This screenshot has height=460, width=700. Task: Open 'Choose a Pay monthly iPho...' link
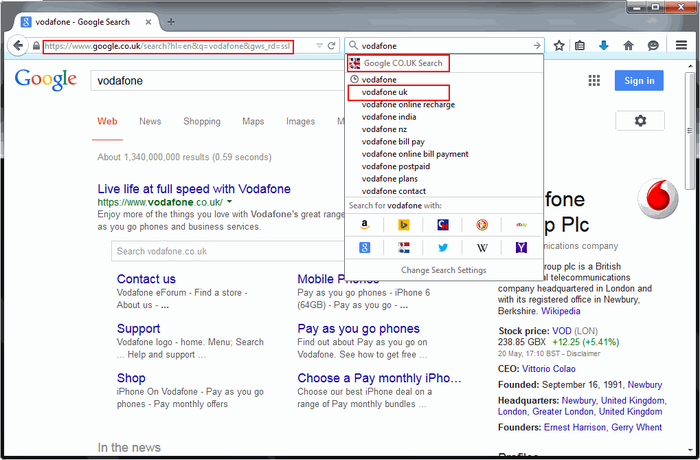click(379, 378)
